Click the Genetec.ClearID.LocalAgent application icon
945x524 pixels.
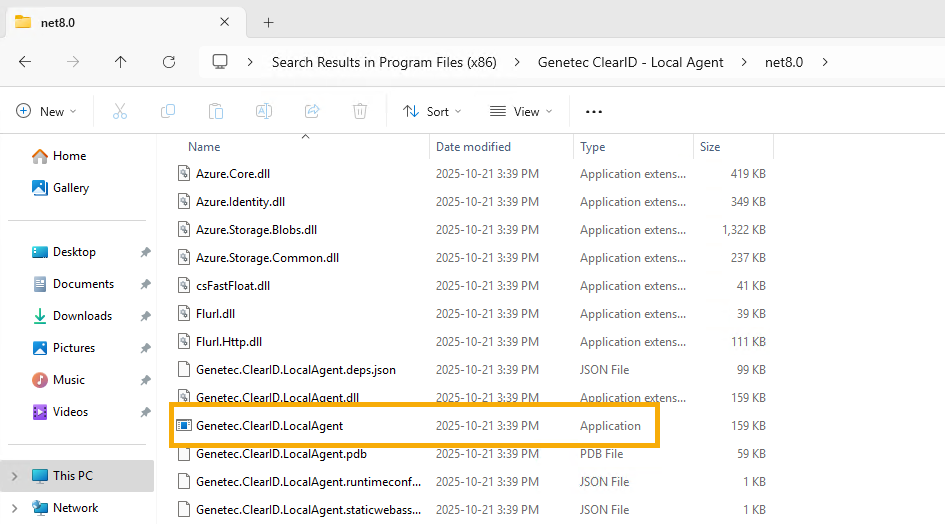point(184,426)
